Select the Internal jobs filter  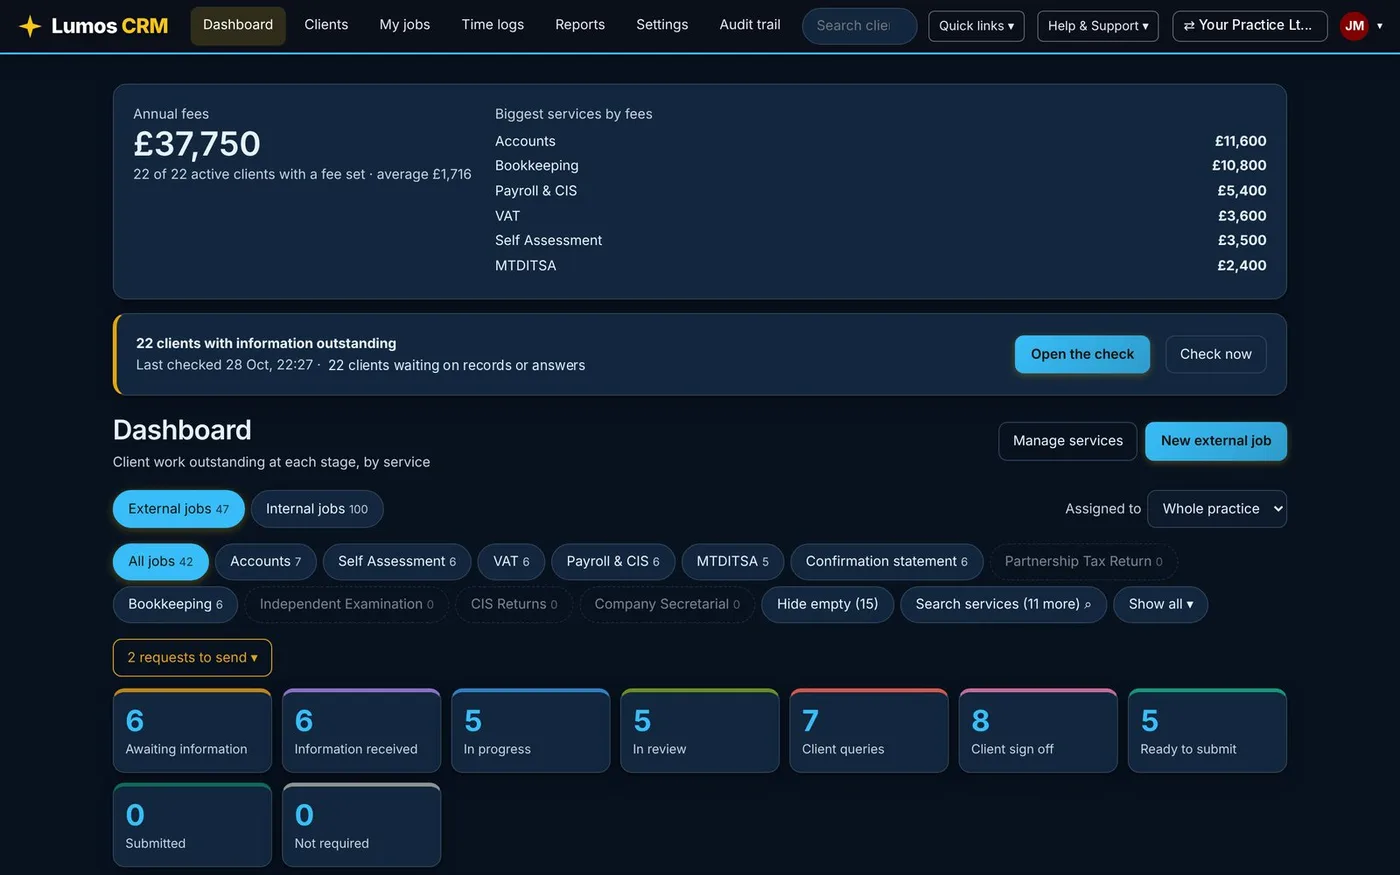coord(317,509)
